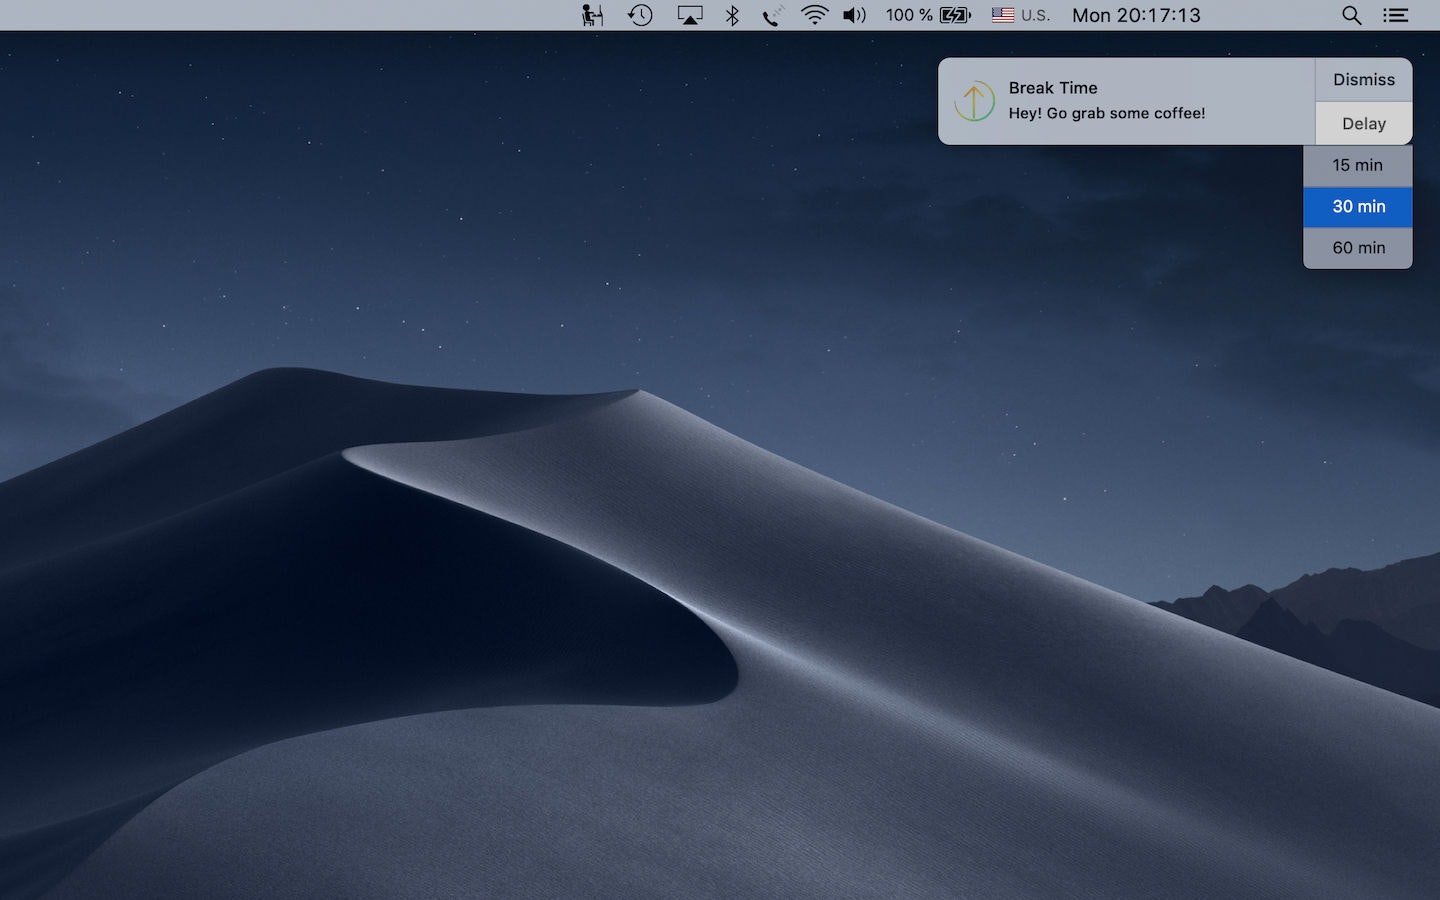Screen dimensions: 1440x900
Task: Pick the 60 min delay option
Action: [x=1358, y=248]
